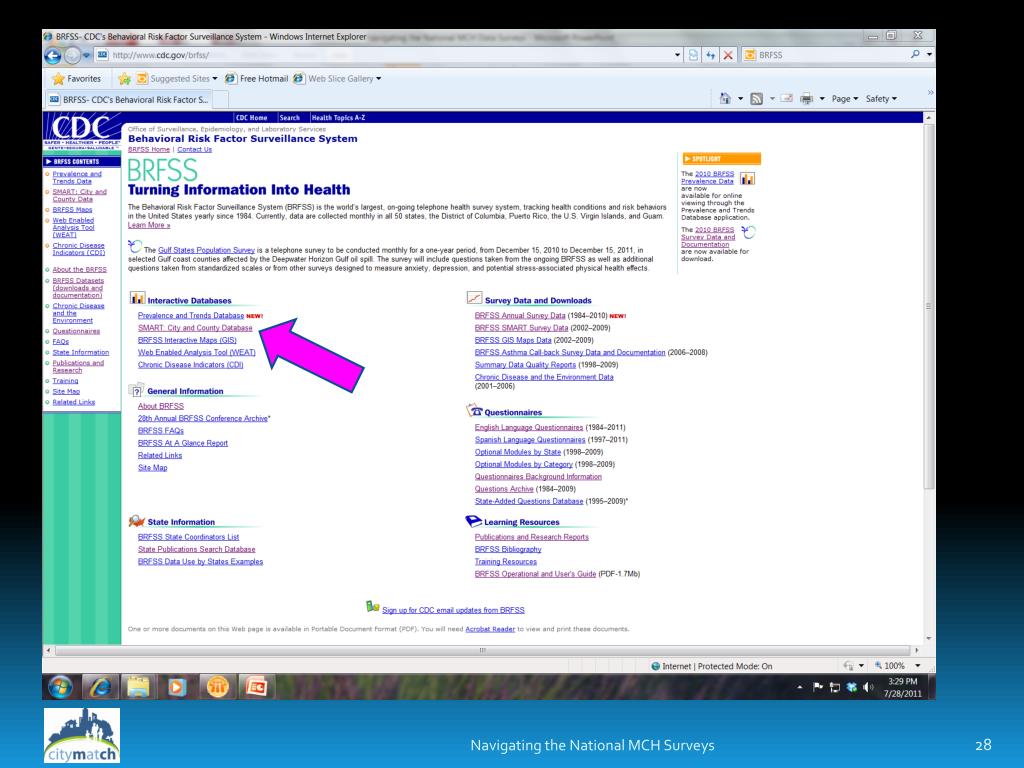The height and width of the screenshot is (768, 1024).
Task: Open BRFSS State Coordinators List link
Action: tap(188, 537)
